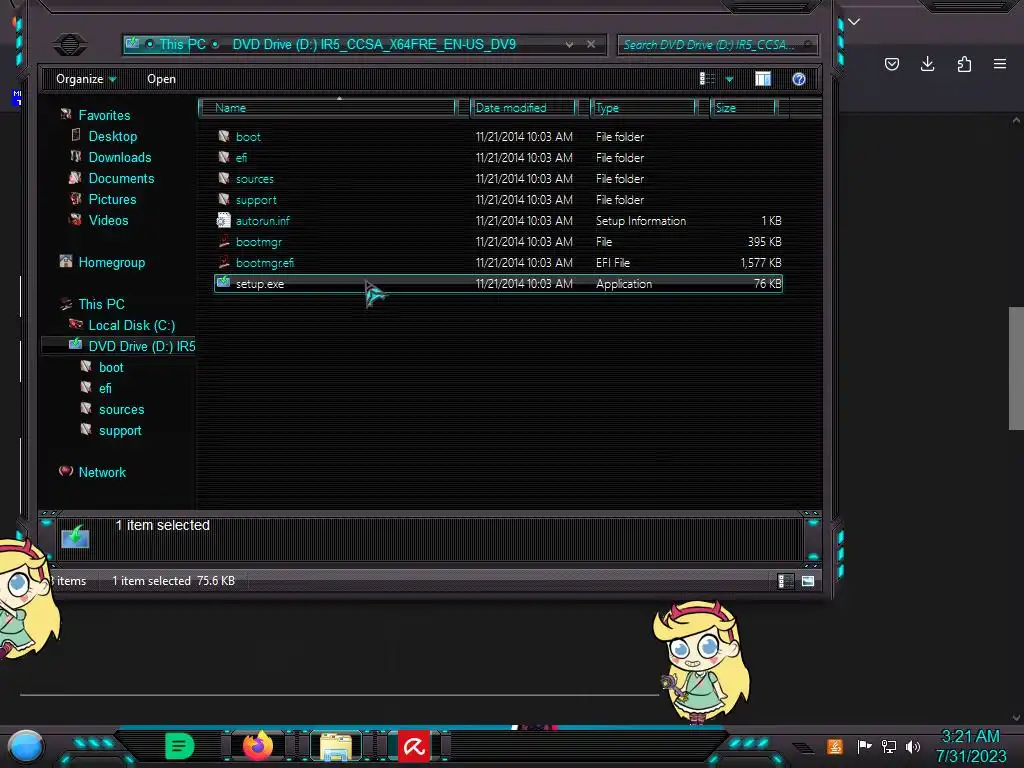Select Homegroup in the navigation pane

(x=112, y=263)
